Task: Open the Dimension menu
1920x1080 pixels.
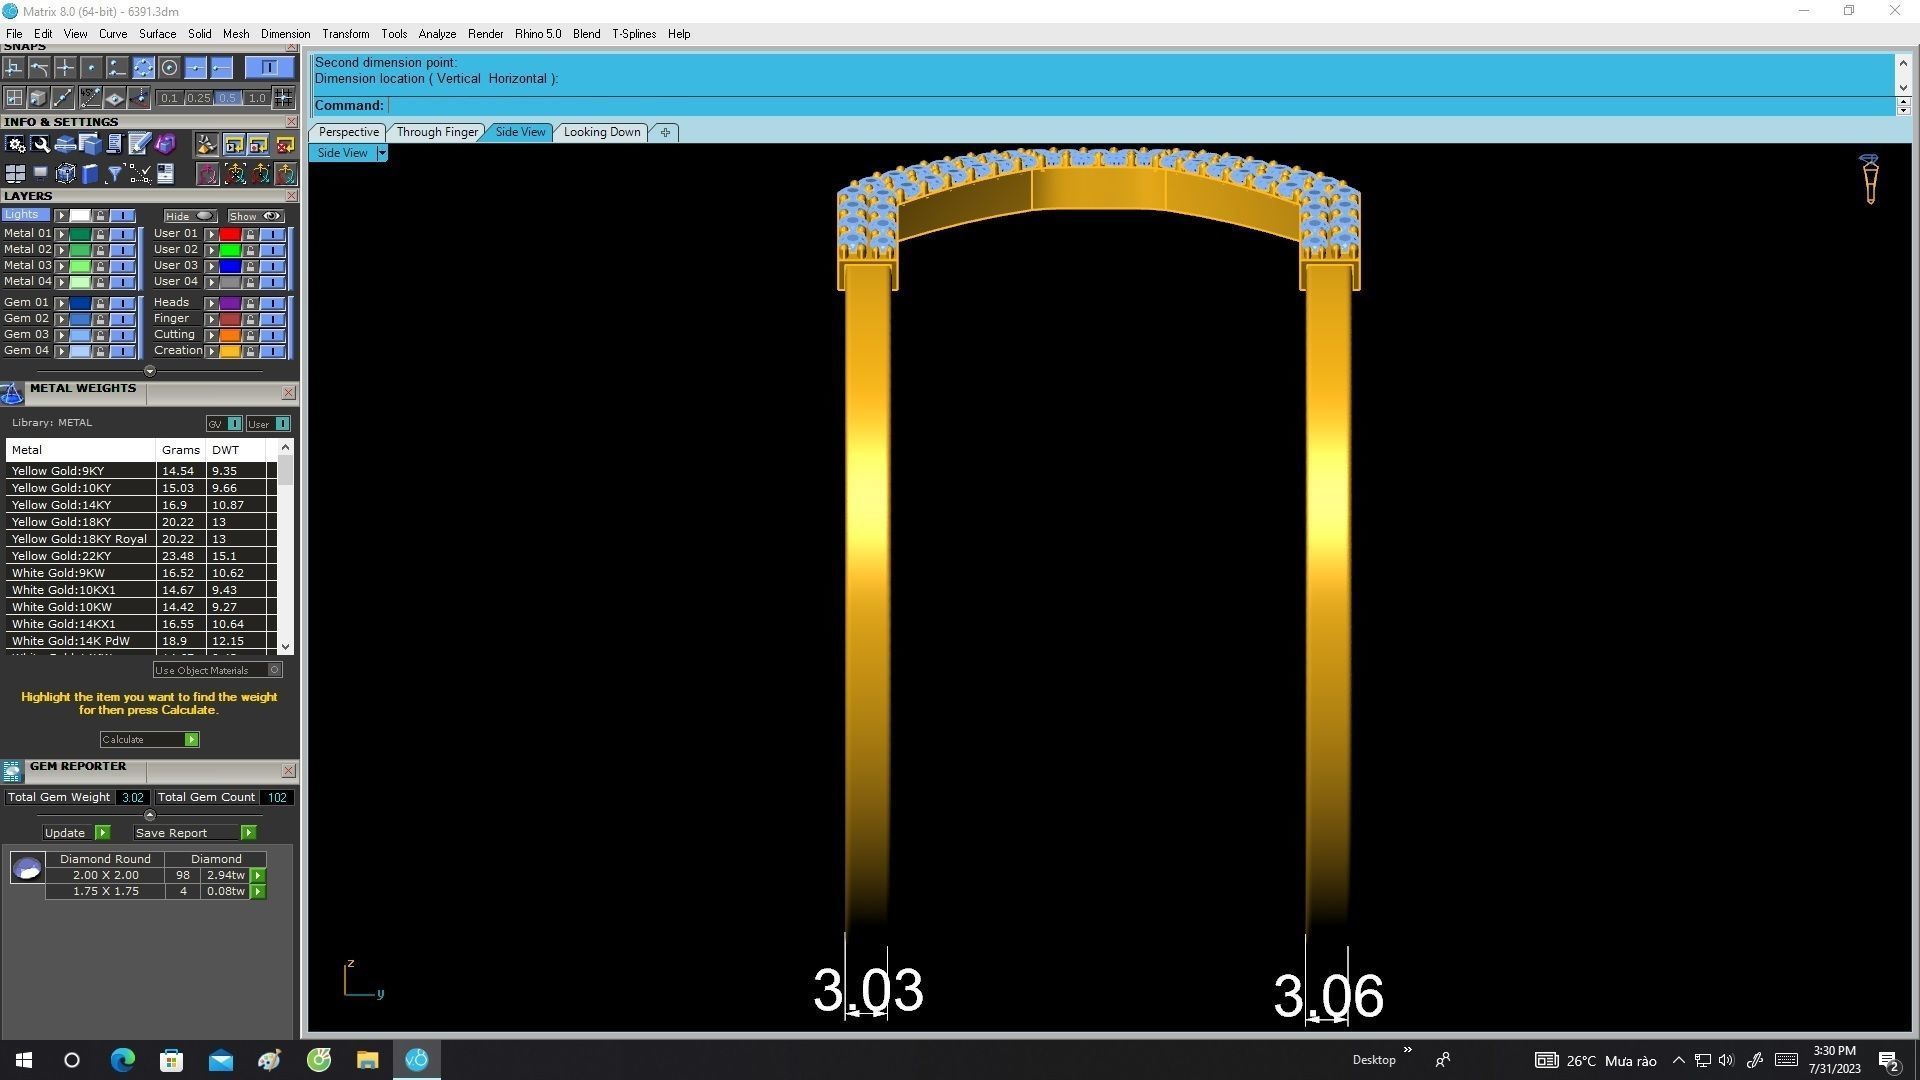Action: coord(285,34)
